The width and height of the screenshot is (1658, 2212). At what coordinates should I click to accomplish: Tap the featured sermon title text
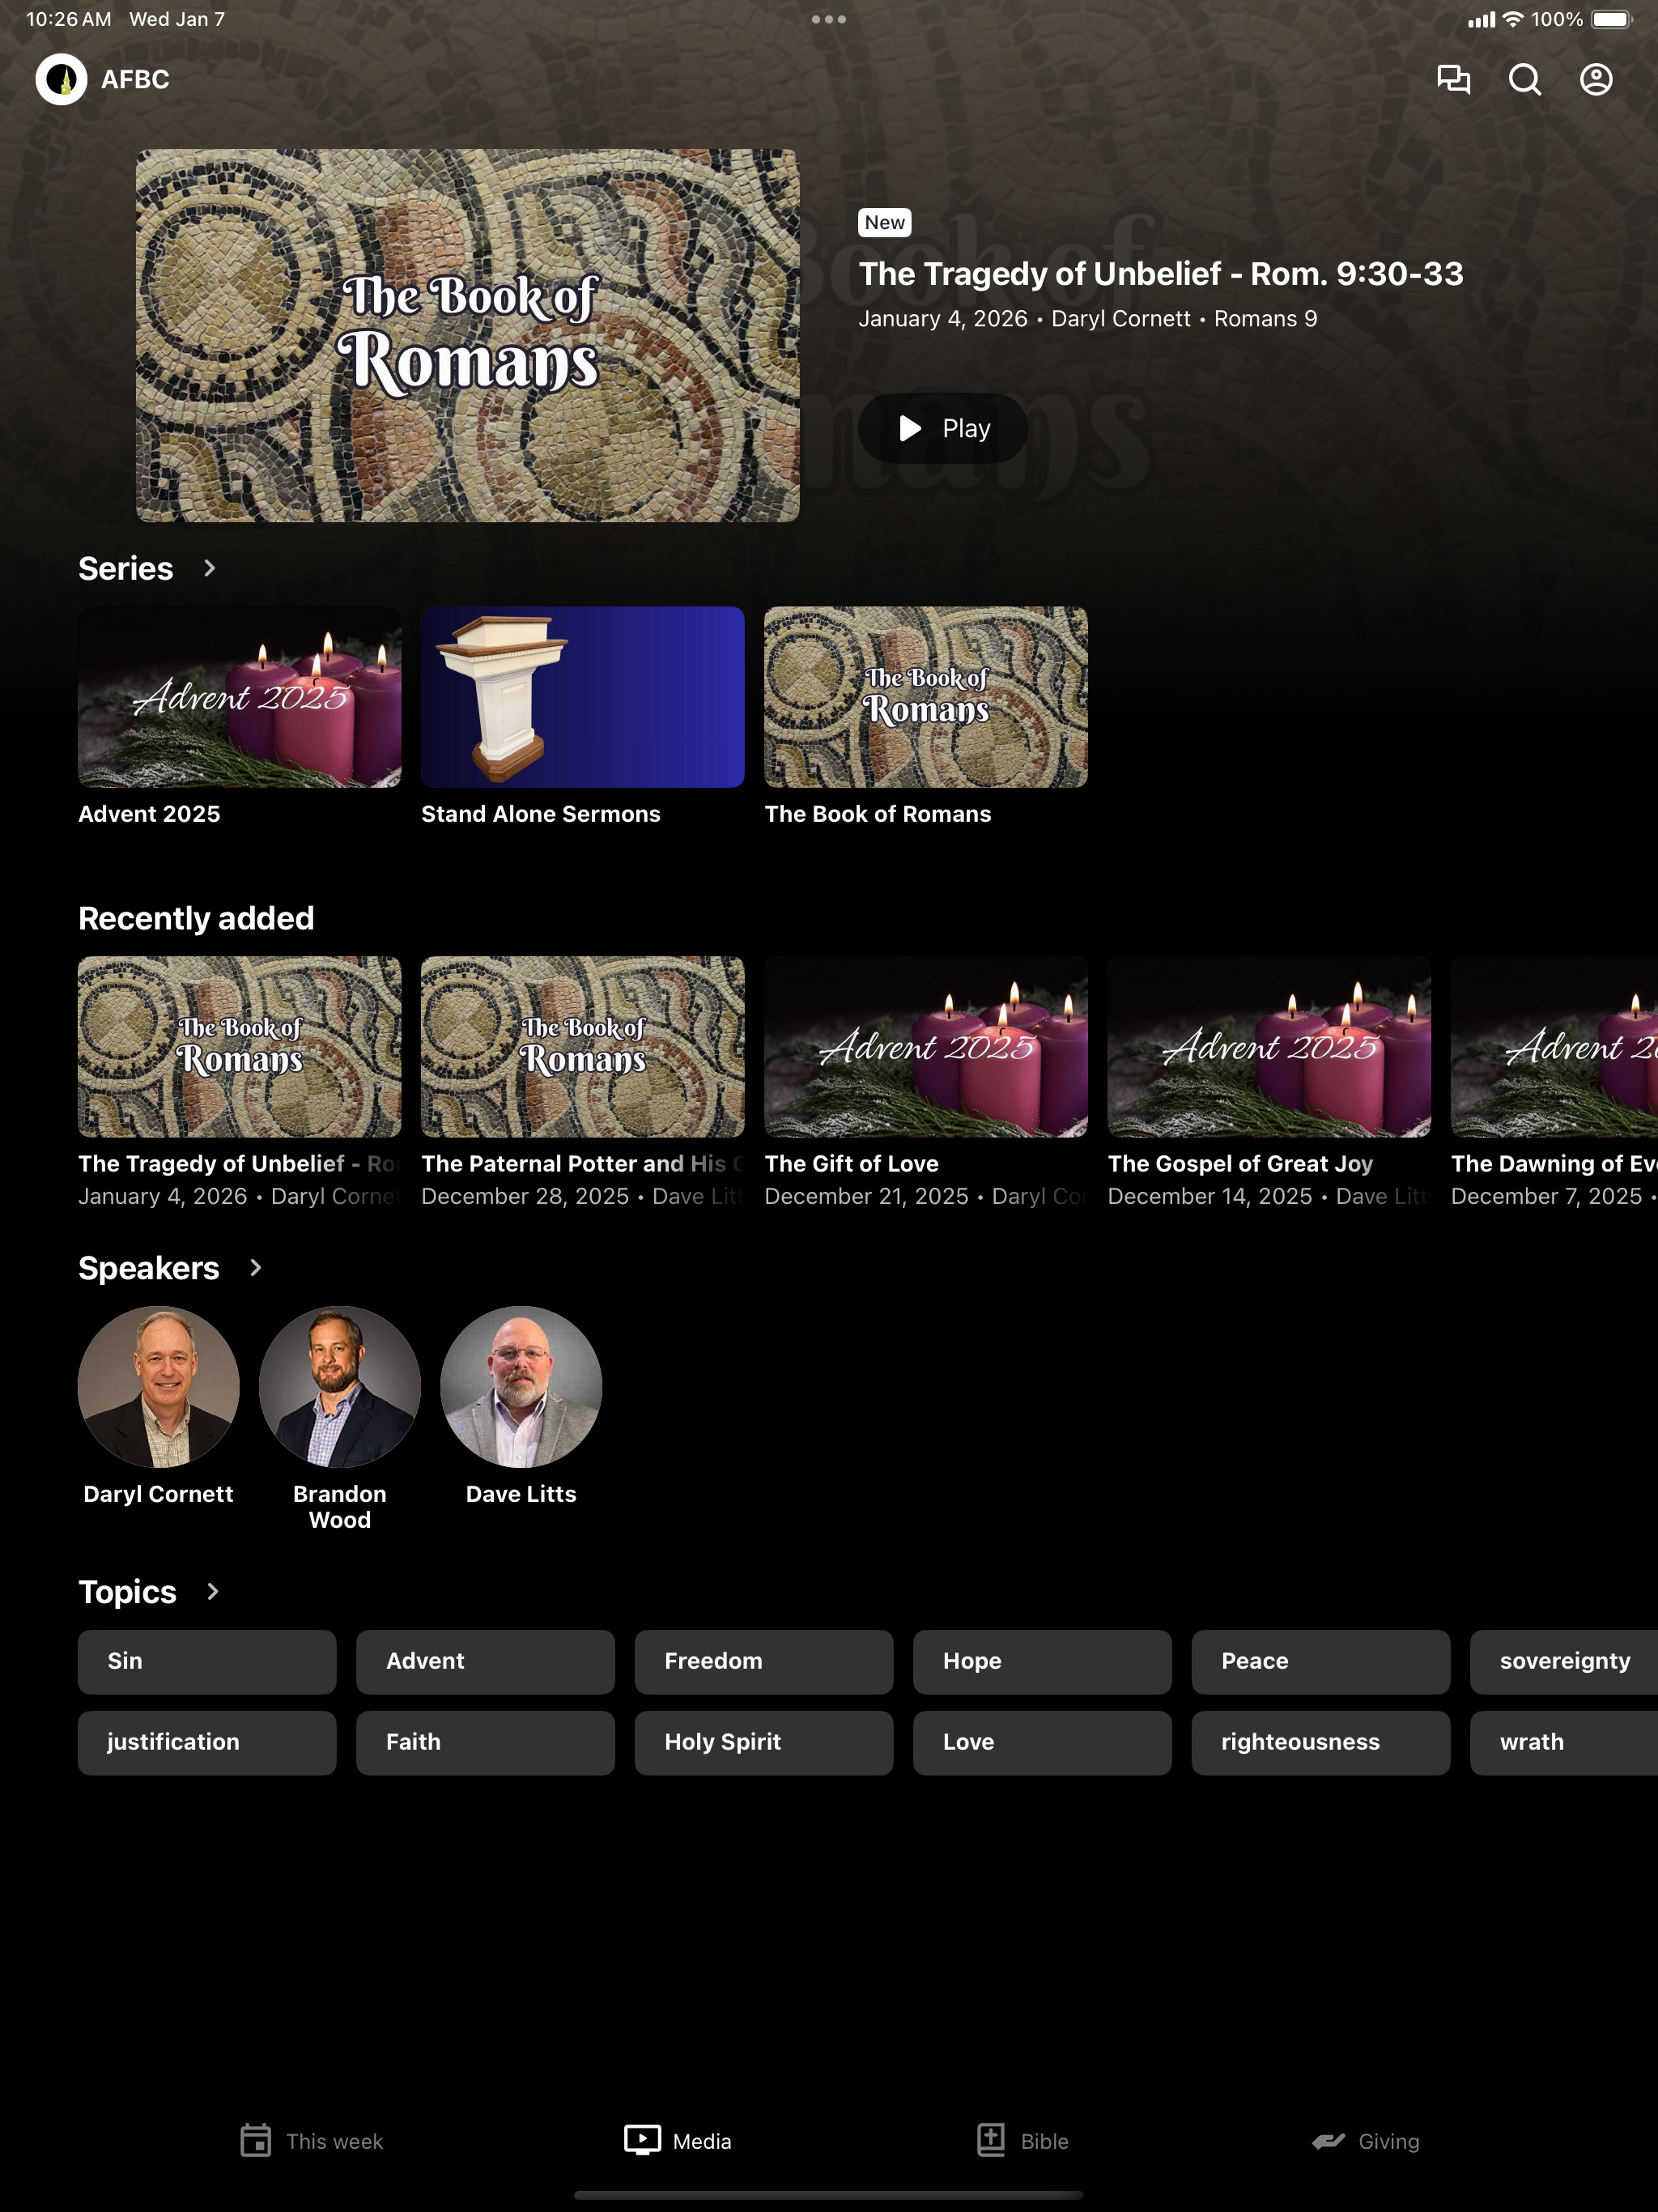pos(1161,273)
